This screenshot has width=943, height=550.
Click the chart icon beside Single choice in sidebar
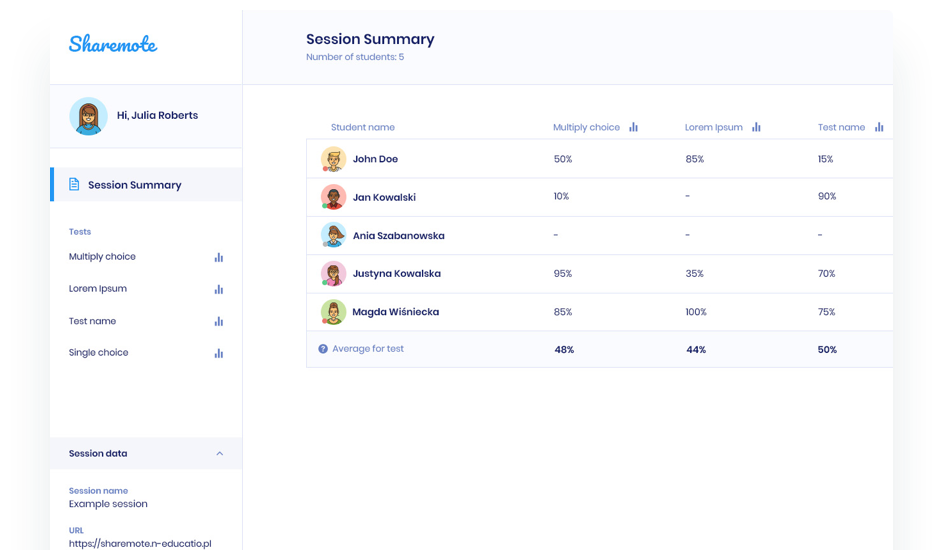point(218,353)
